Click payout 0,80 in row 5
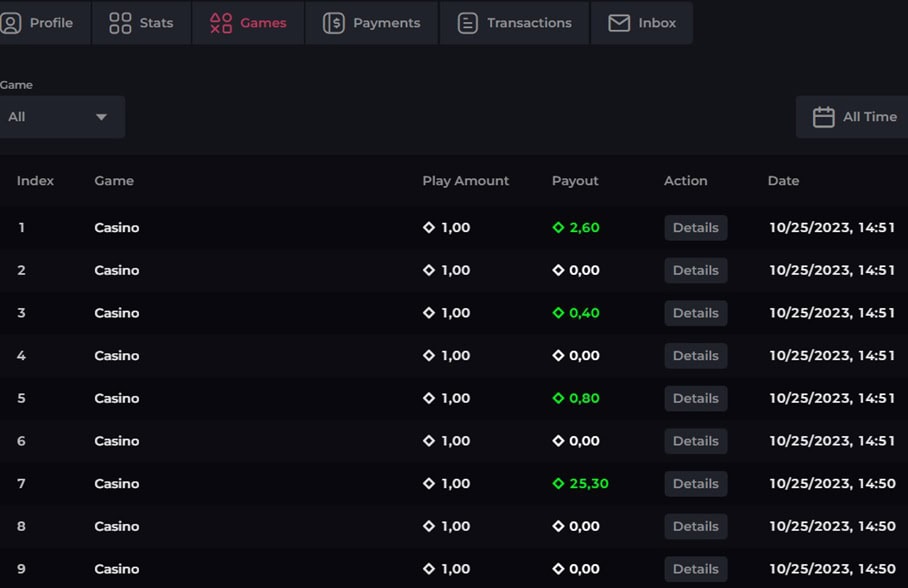Image resolution: width=908 pixels, height=588 pixels. pyautogui.click(x=584, y=398)
